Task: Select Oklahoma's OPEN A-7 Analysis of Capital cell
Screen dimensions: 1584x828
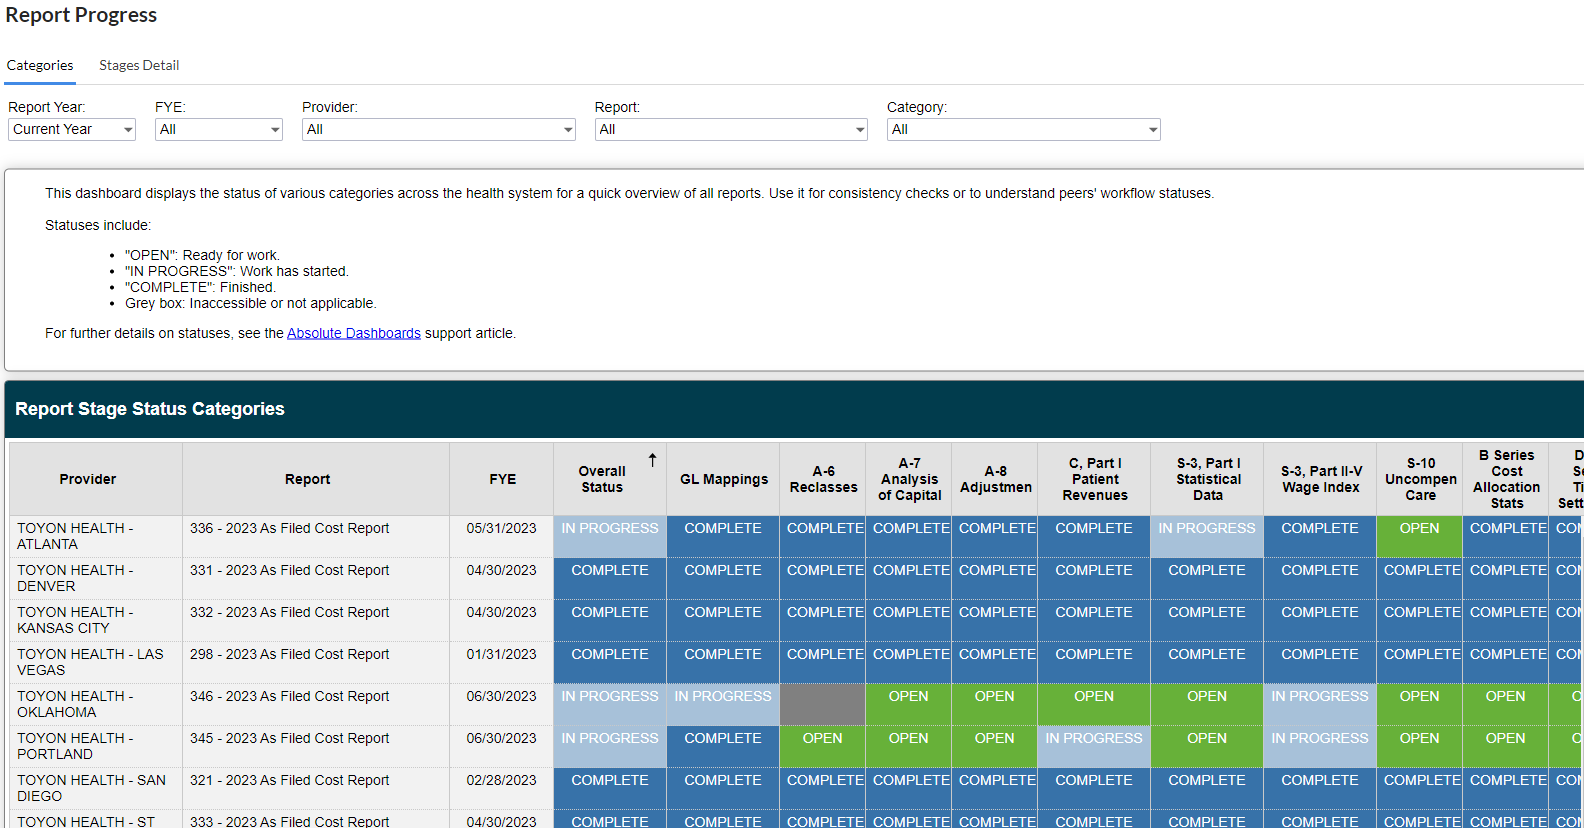Action: pyautogui.click(x=909, y=704)
